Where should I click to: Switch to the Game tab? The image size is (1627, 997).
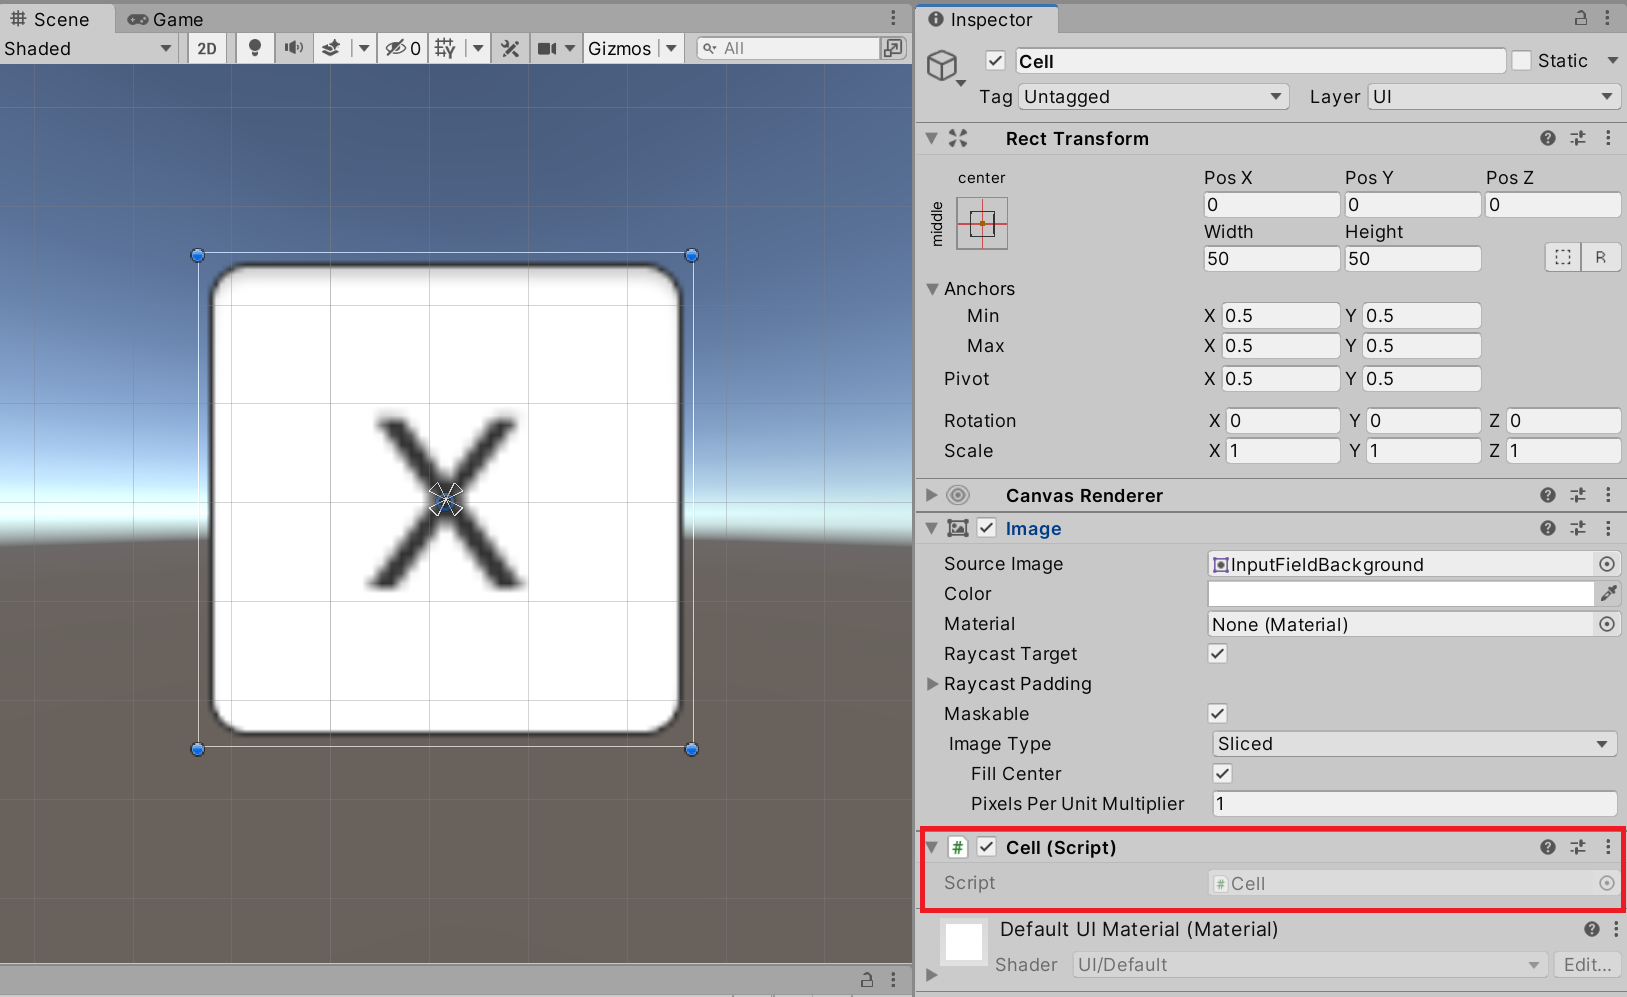click(x=166, y=19)
